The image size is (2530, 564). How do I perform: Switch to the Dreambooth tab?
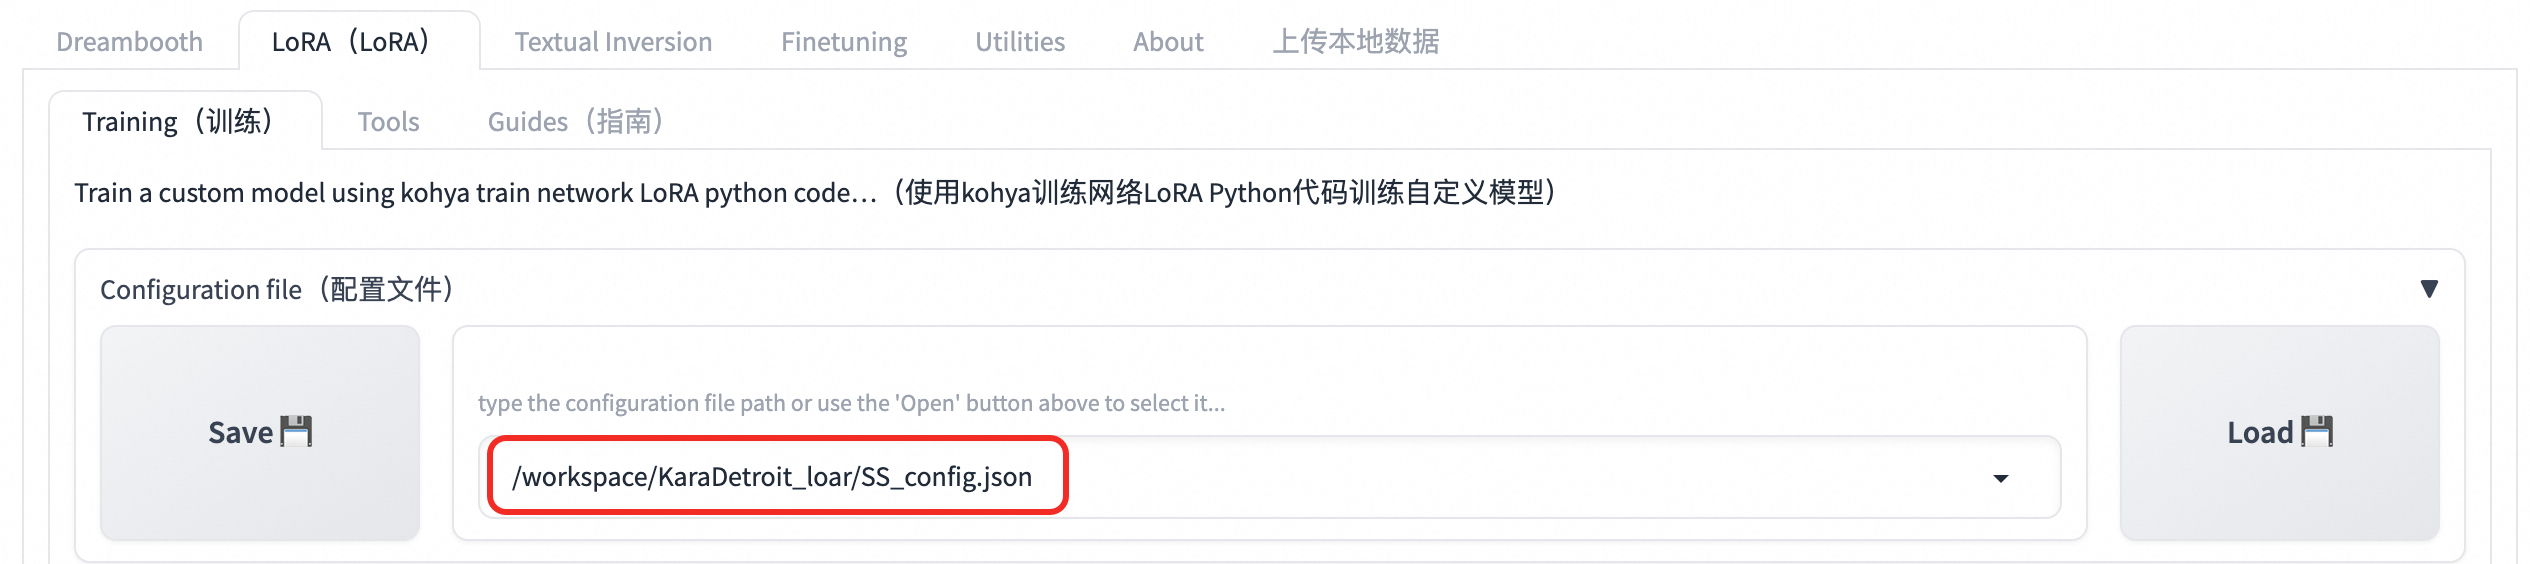pyautogui.click(x=129, y=42)
